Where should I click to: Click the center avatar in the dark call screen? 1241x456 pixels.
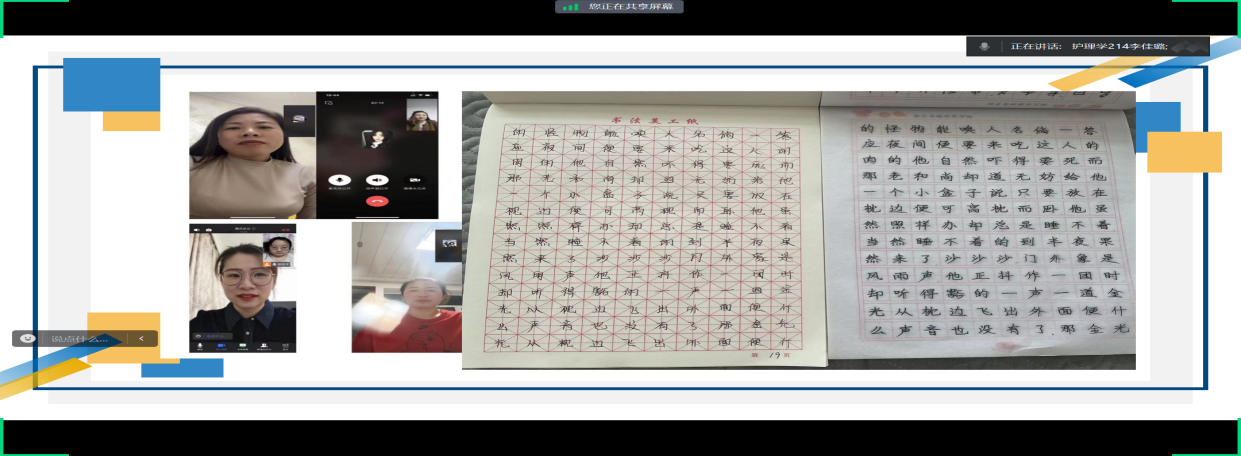coord(375,137)
